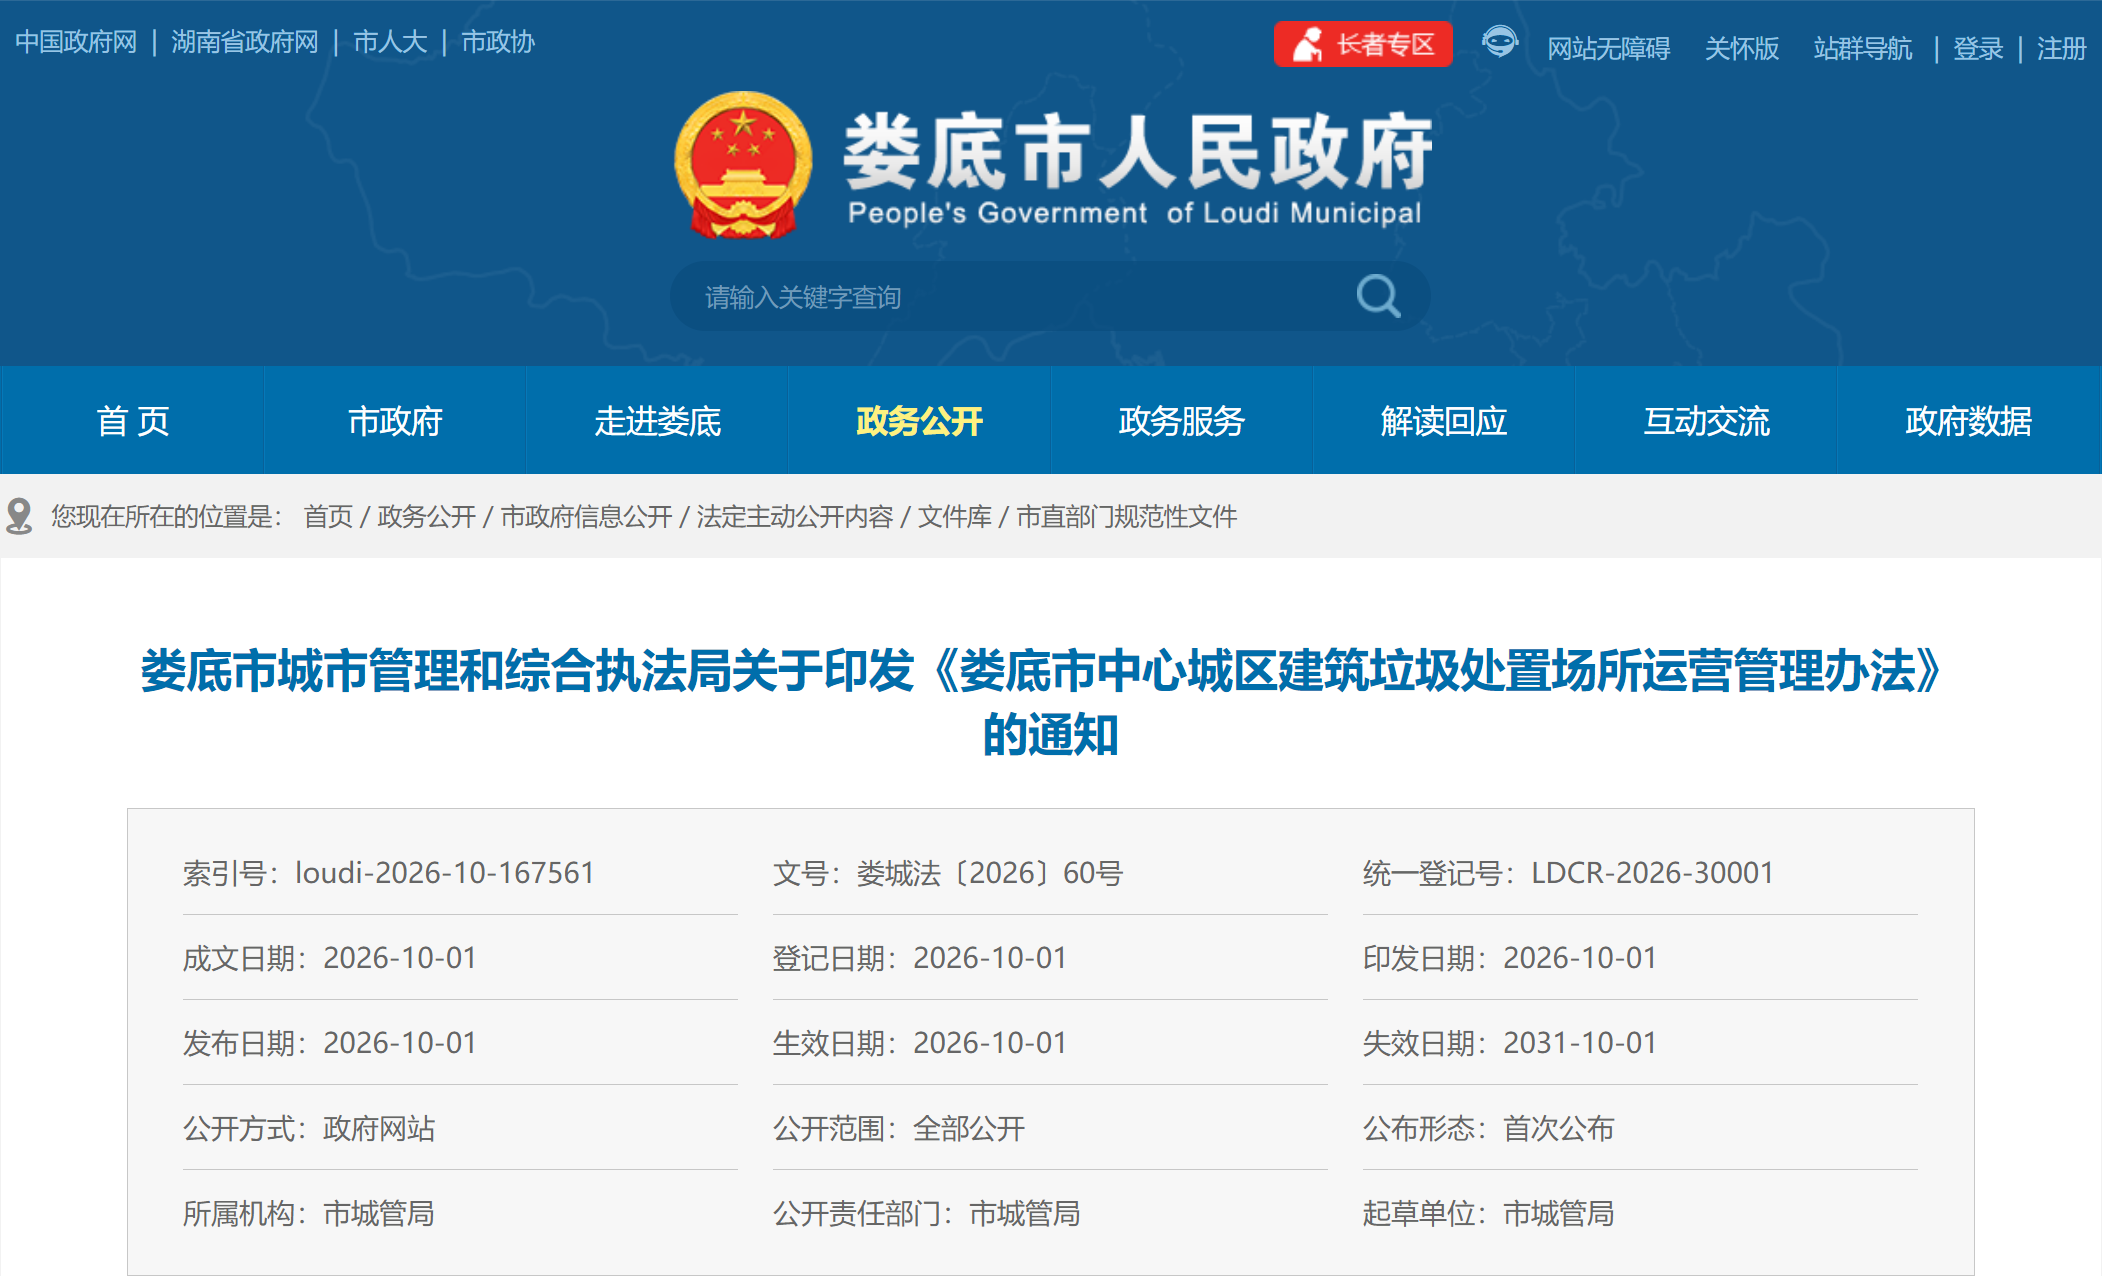Open the 走进娄底 navigation item
The height and width of the screenshot is (1276, 2102).
(x=657, y=420)
